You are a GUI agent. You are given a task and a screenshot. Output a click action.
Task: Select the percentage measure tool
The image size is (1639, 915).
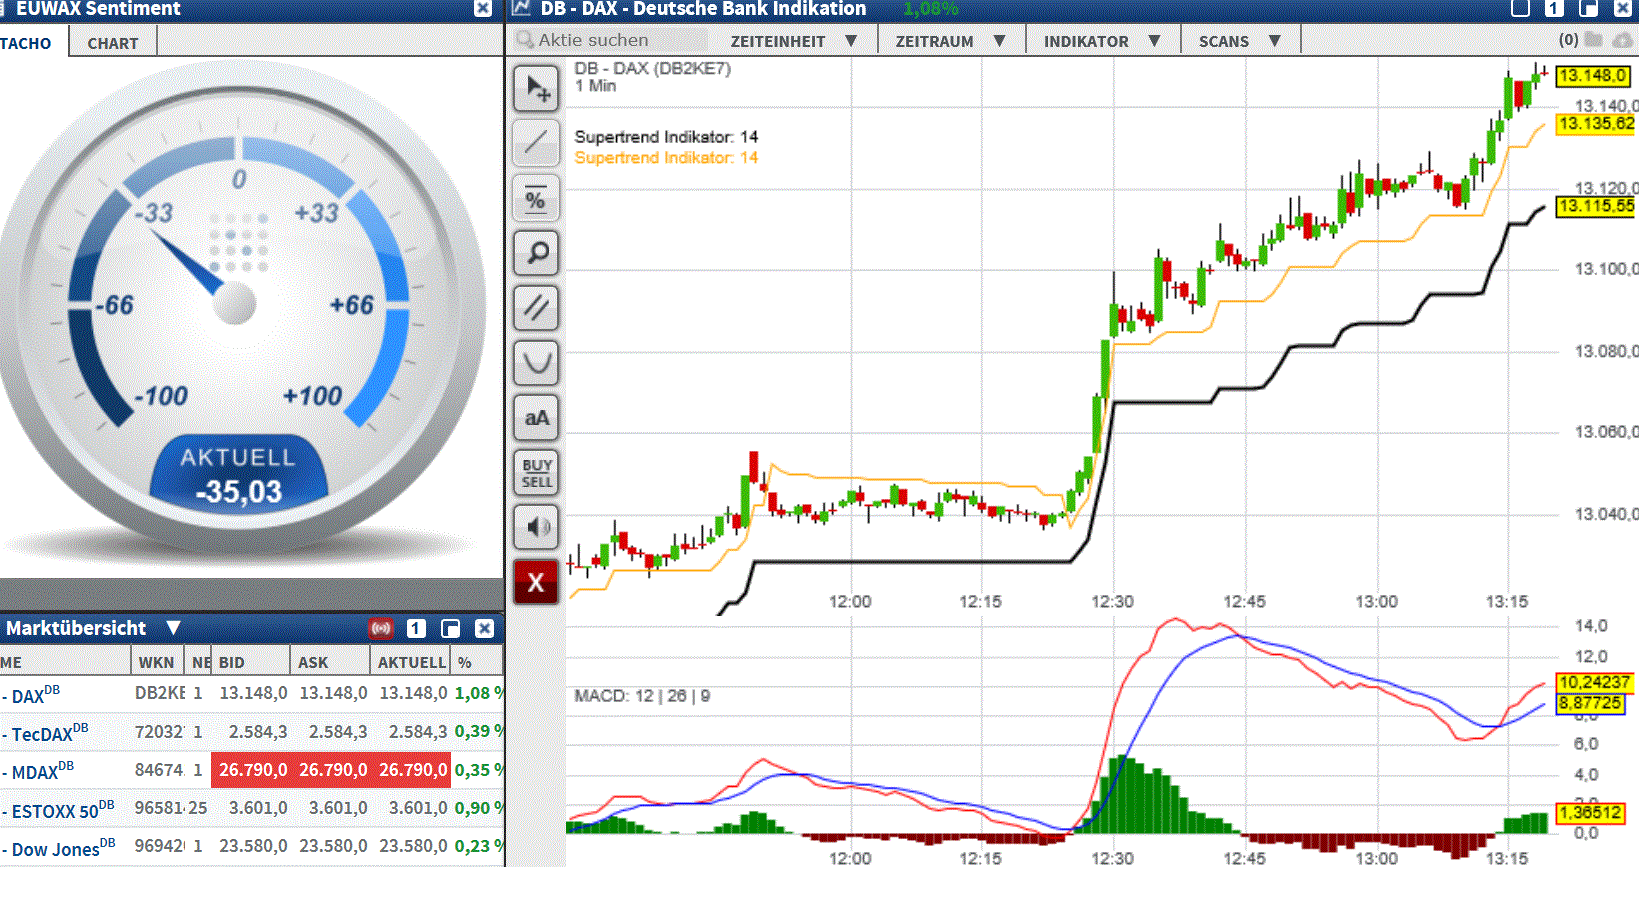(536, 198)
